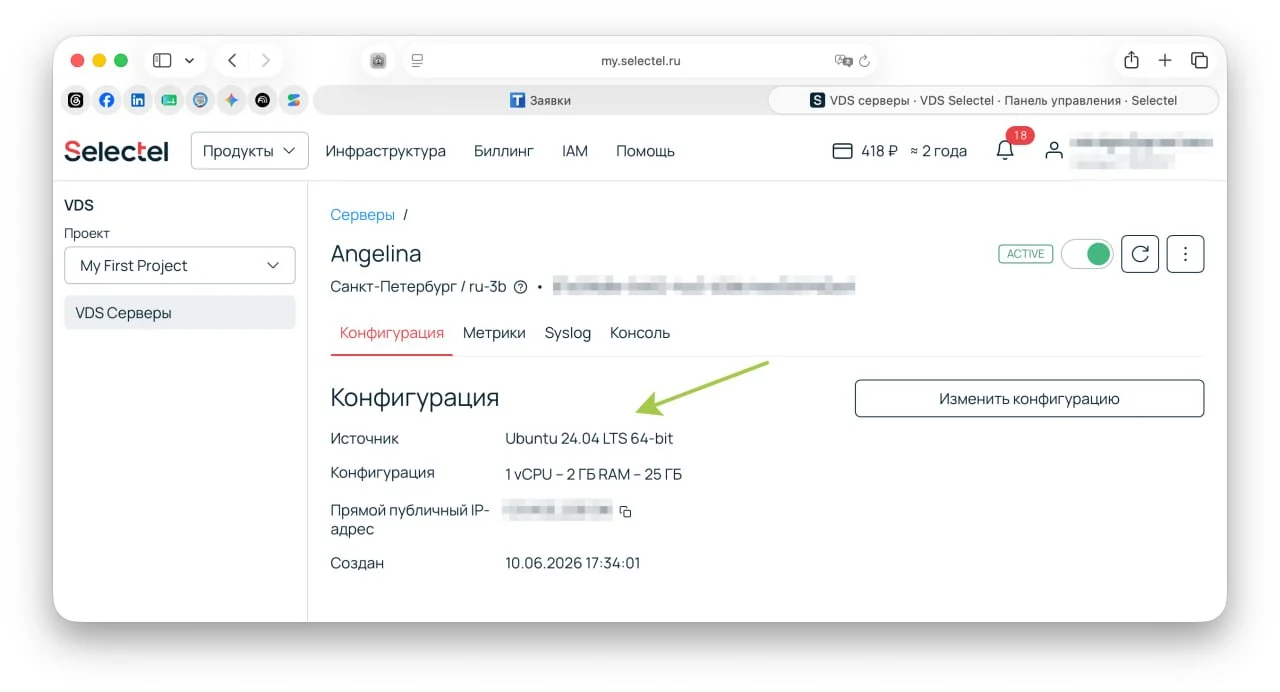Open the colorful S pinned tab
The height and width of the screenshot is (692, 1280).
[293, 100]
